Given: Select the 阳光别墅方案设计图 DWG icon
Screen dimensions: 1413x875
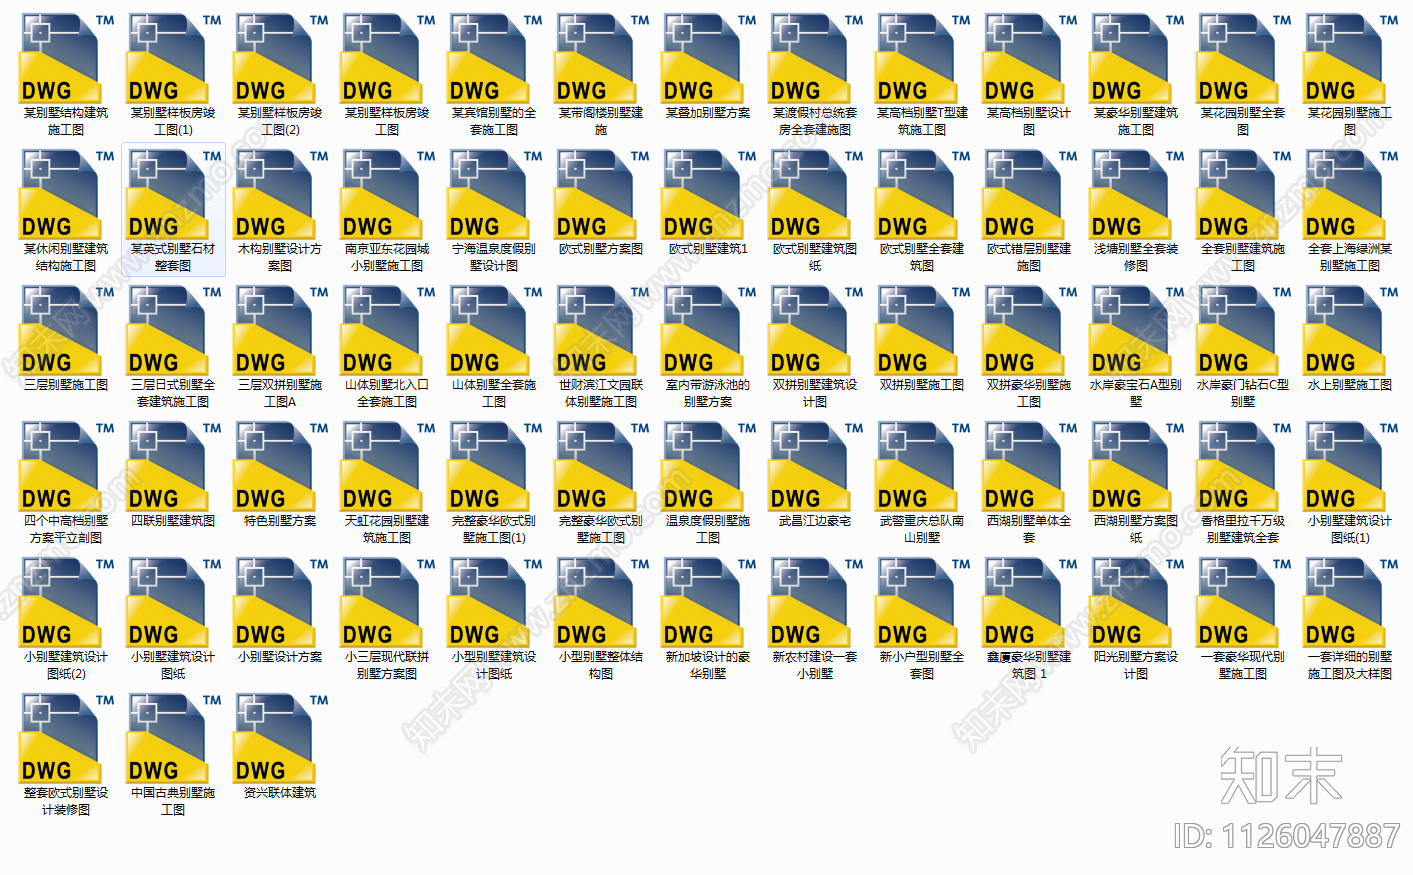Looking at the screenshot, I should coord(1130,603).
